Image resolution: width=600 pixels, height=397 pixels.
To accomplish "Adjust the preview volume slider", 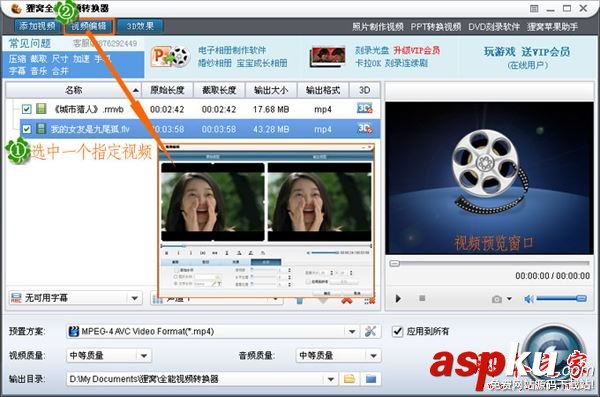I will tap(561, 298).
